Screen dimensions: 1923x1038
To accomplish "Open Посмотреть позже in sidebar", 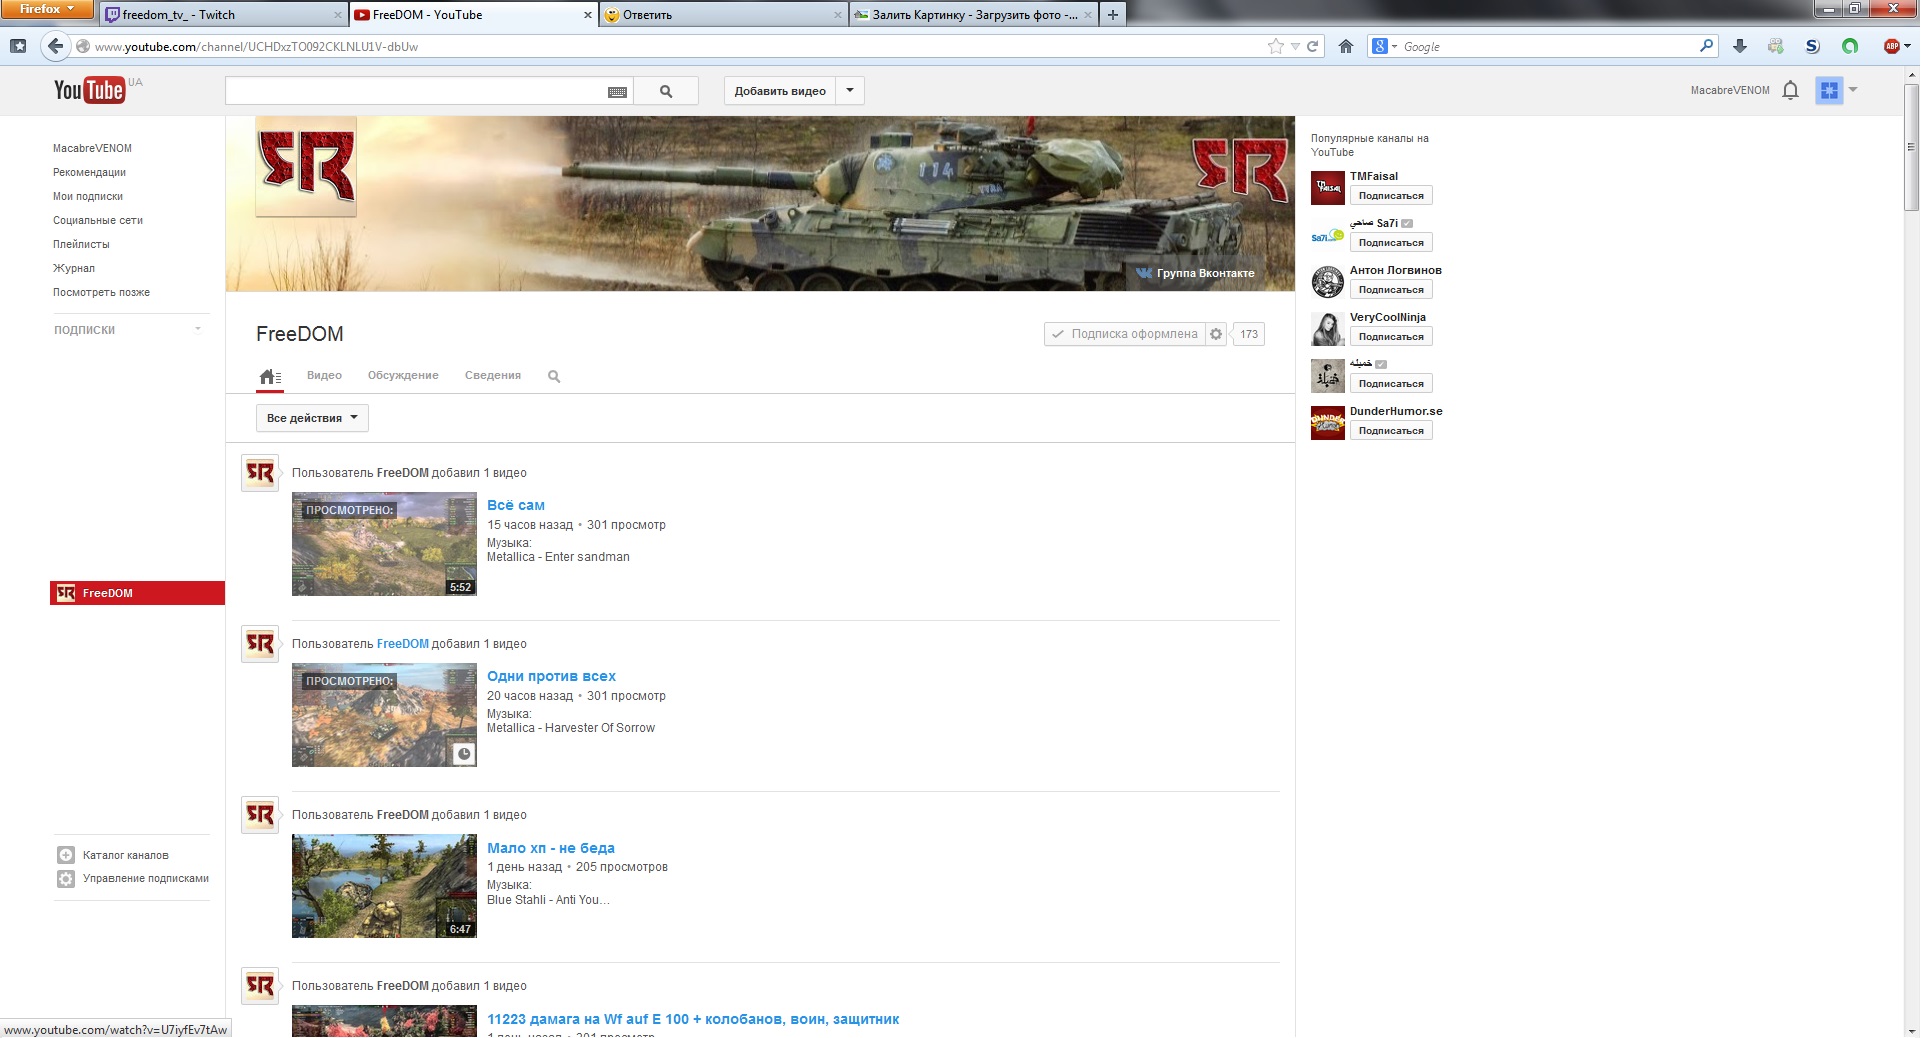I will coord(101,292).
